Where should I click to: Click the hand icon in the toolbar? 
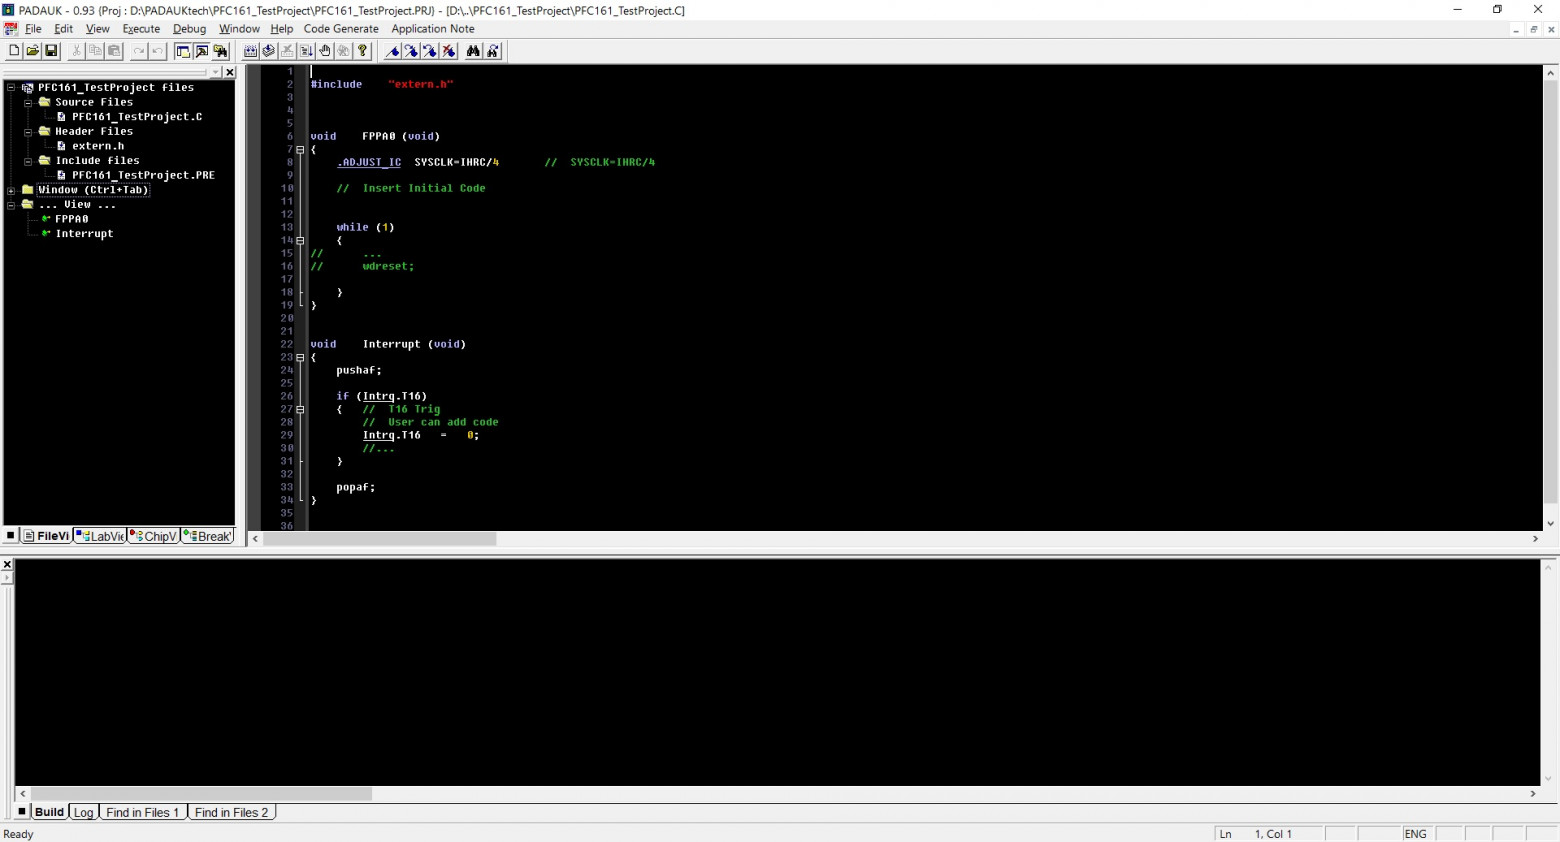(325, 51)
